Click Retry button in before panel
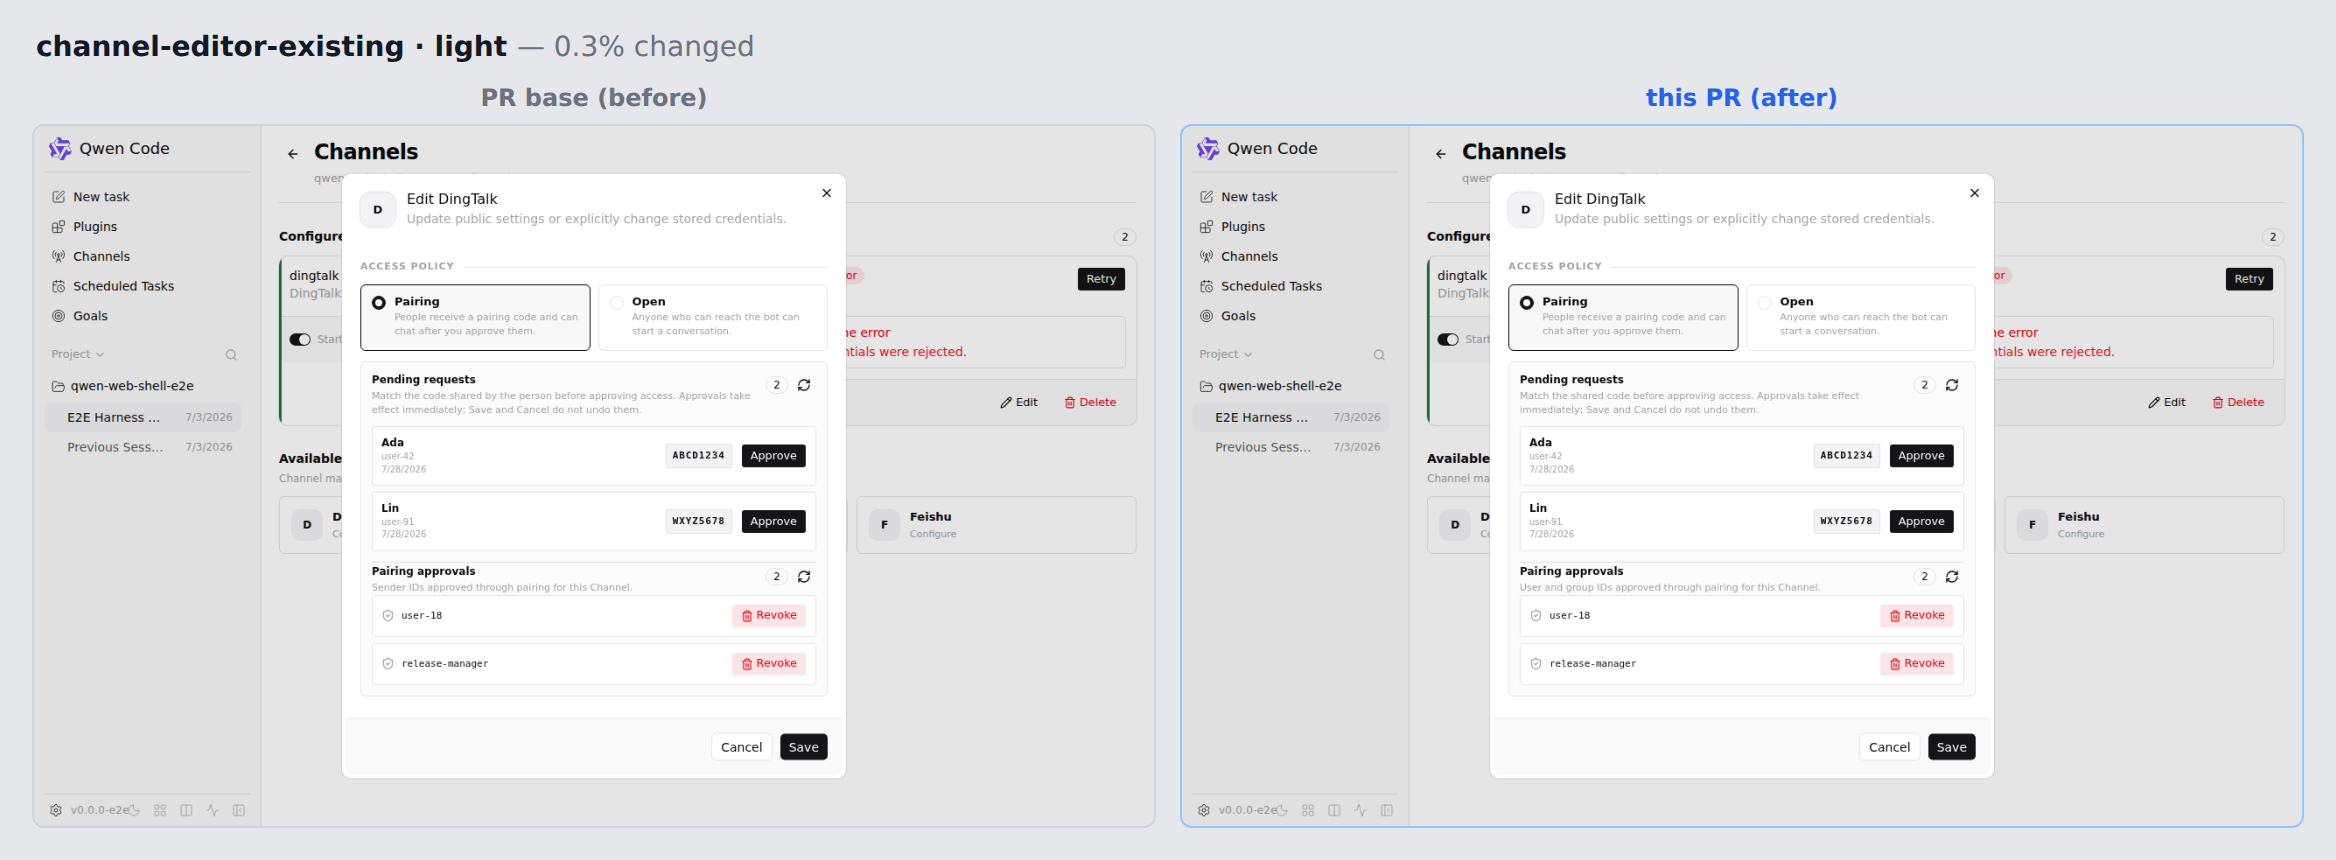Screen dimensions: 2336x860 tap(1101, 279)
